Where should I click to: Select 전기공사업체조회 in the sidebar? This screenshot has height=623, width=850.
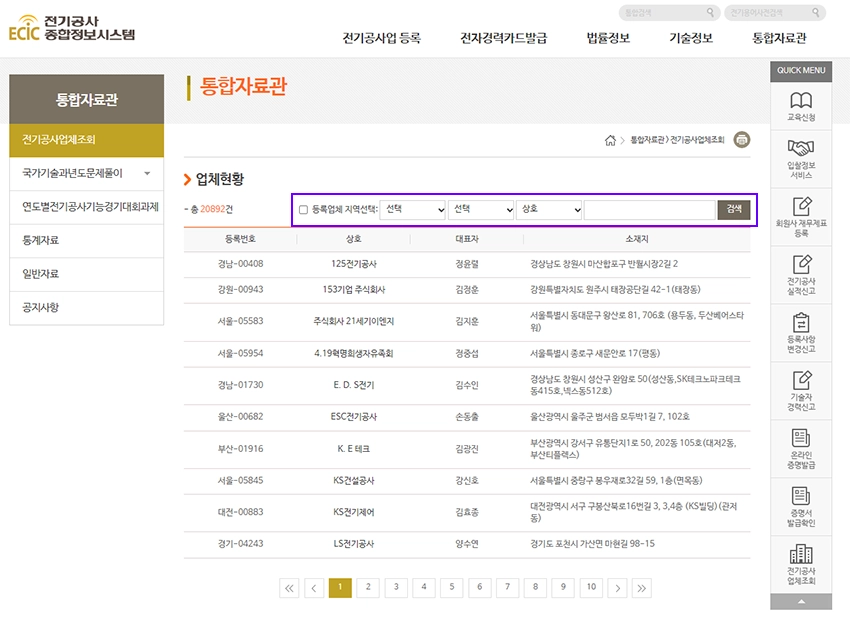87,140
